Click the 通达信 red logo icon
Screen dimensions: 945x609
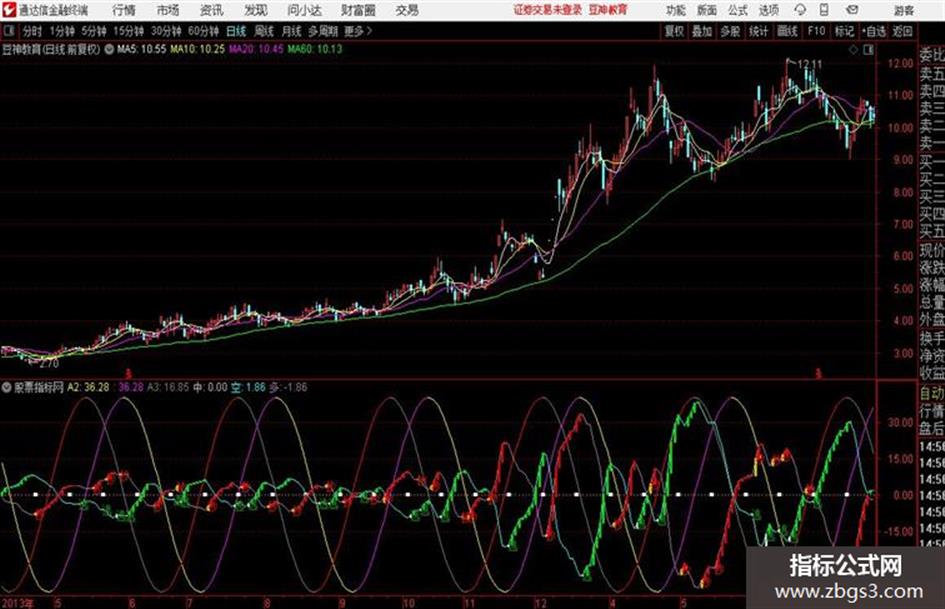pos(9,10)
